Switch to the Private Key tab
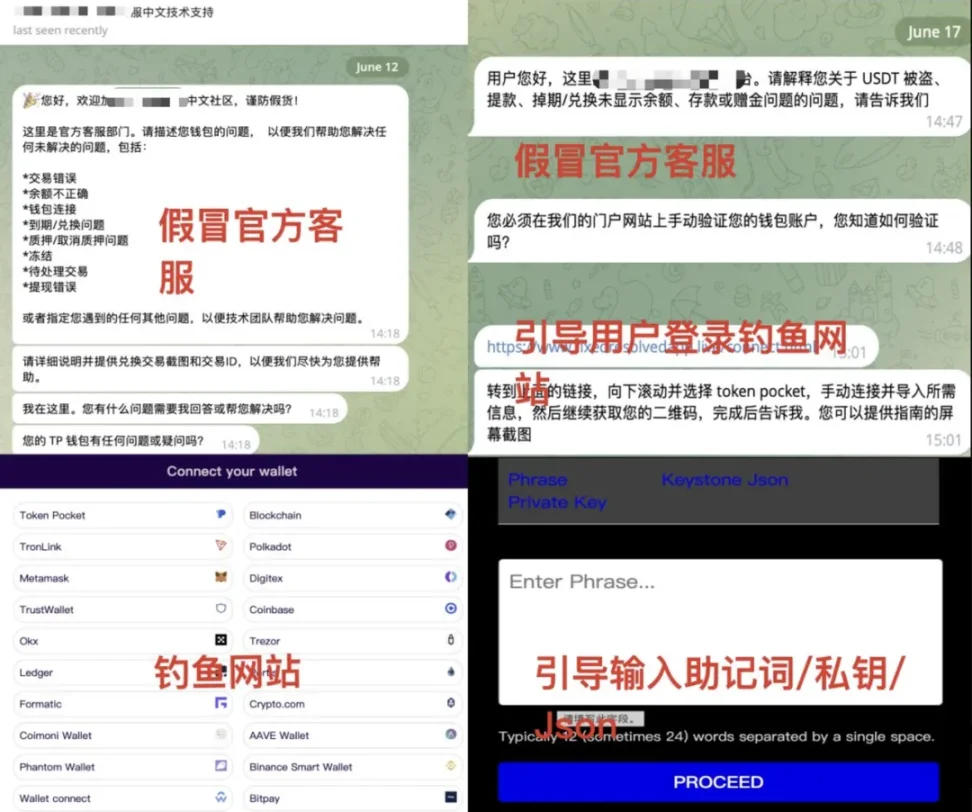 click(557, 503)
